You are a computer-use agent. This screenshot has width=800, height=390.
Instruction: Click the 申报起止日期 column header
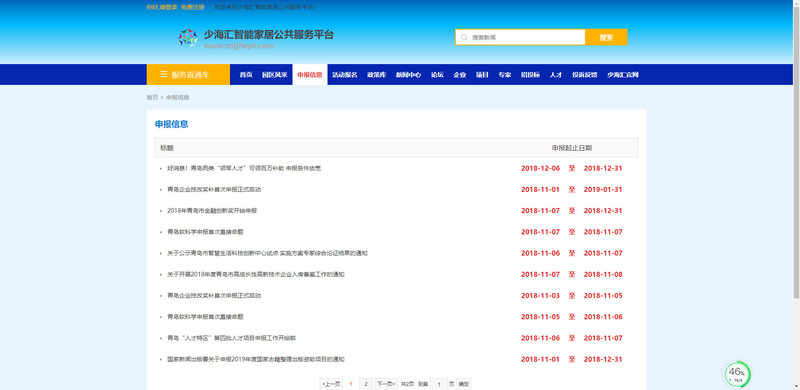(x=571, y=148)
